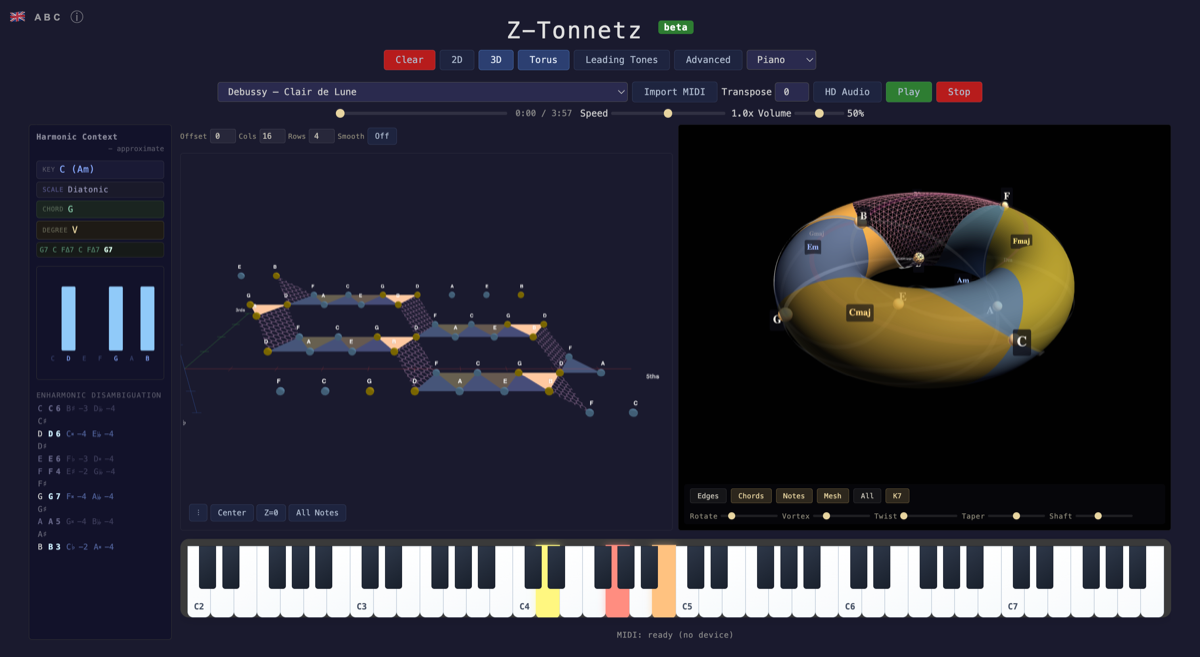Click the DEGREE V field
Image resolution: width=1200 pixels, height=657 pixels.
[100, 230]
